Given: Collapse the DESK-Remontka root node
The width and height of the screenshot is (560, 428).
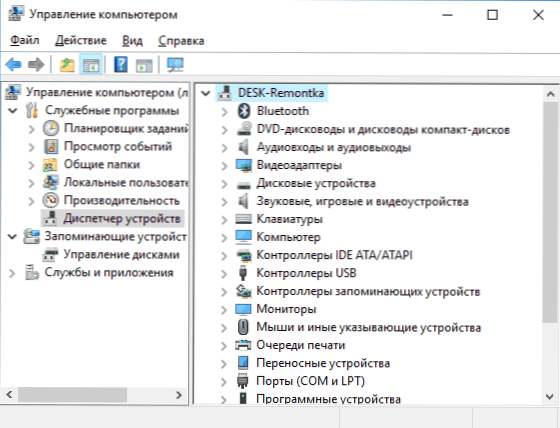Looking at the screenshot, I should [206, 93].
